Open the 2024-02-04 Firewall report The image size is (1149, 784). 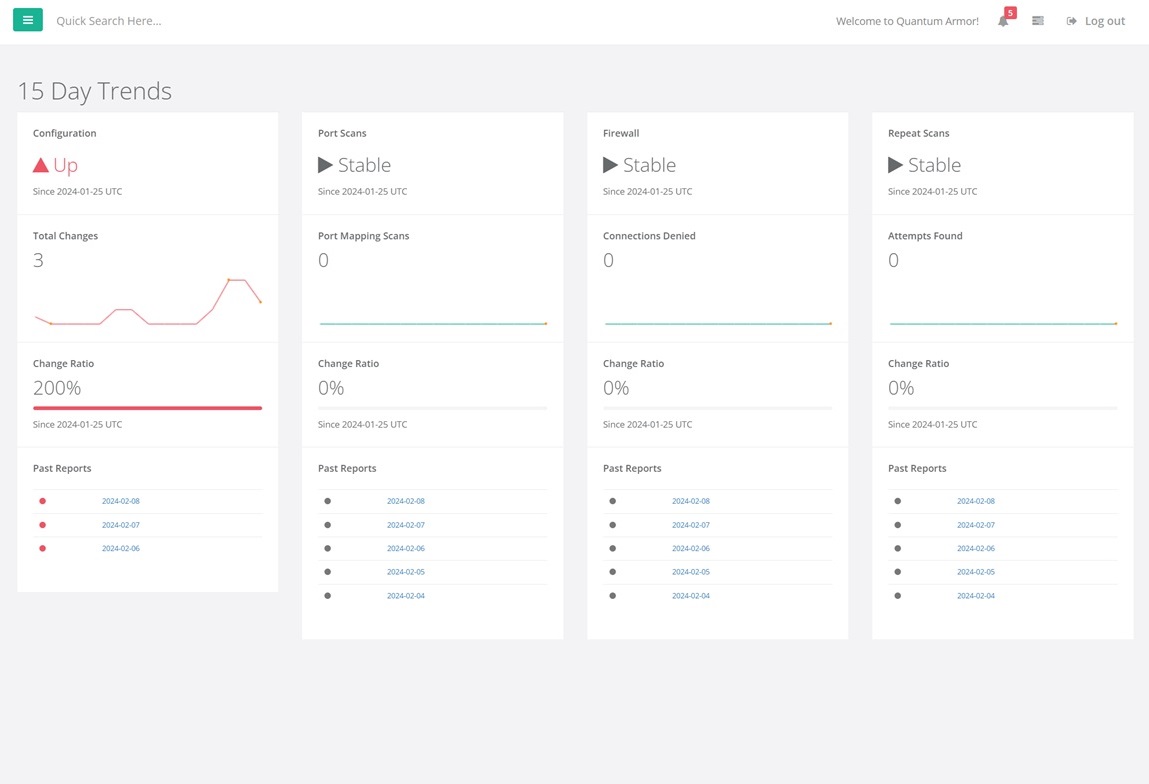point(690,595)
